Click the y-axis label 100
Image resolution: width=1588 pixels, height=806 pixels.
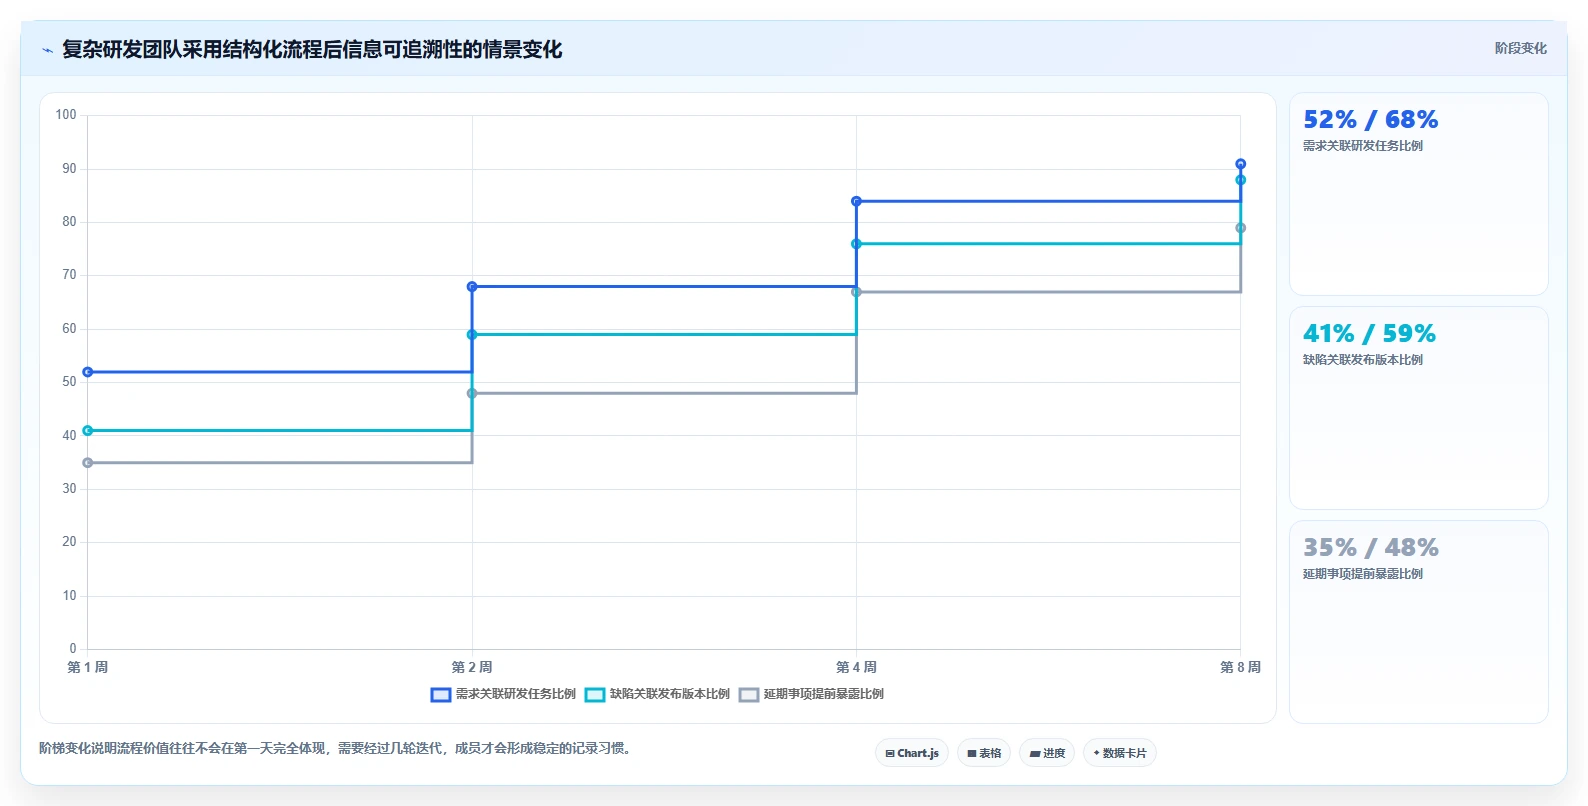click(x=66, y=115)
